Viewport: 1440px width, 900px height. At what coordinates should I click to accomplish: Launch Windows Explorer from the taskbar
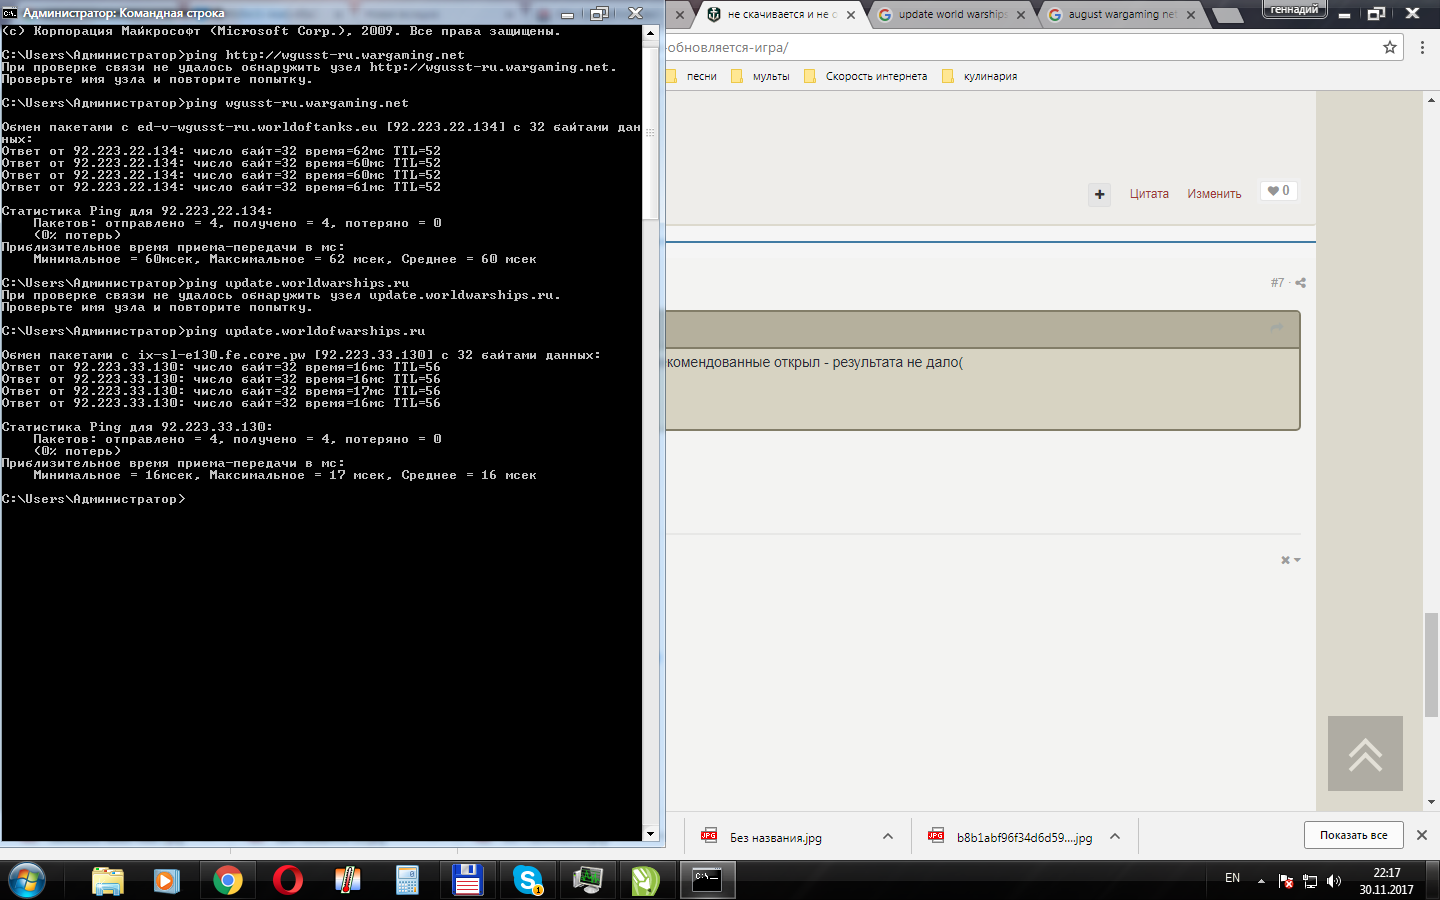108,881
